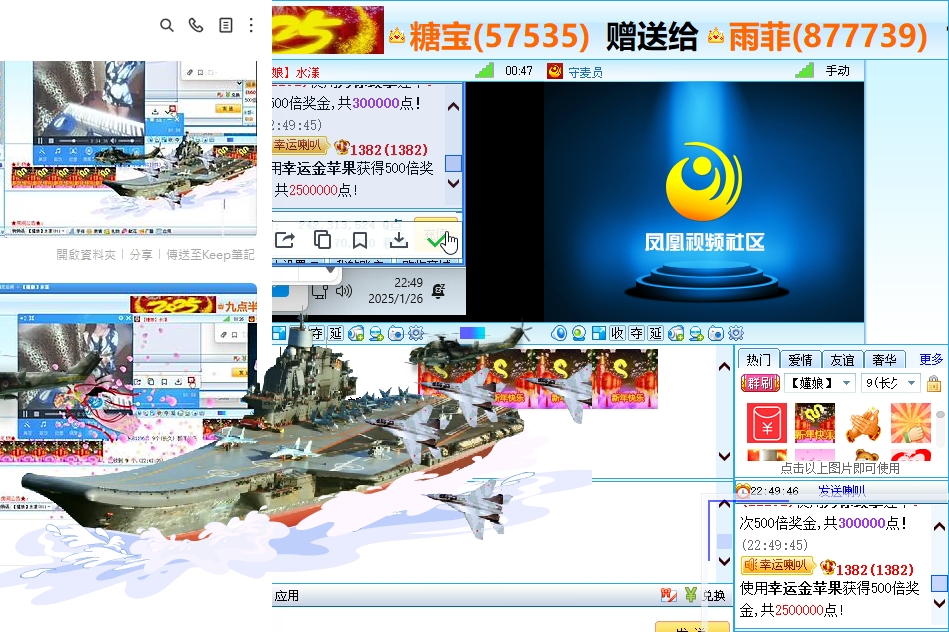Open settings gear under 守麦员 video
This screenshot has width=949, height=632.
[x=736, y=333]
